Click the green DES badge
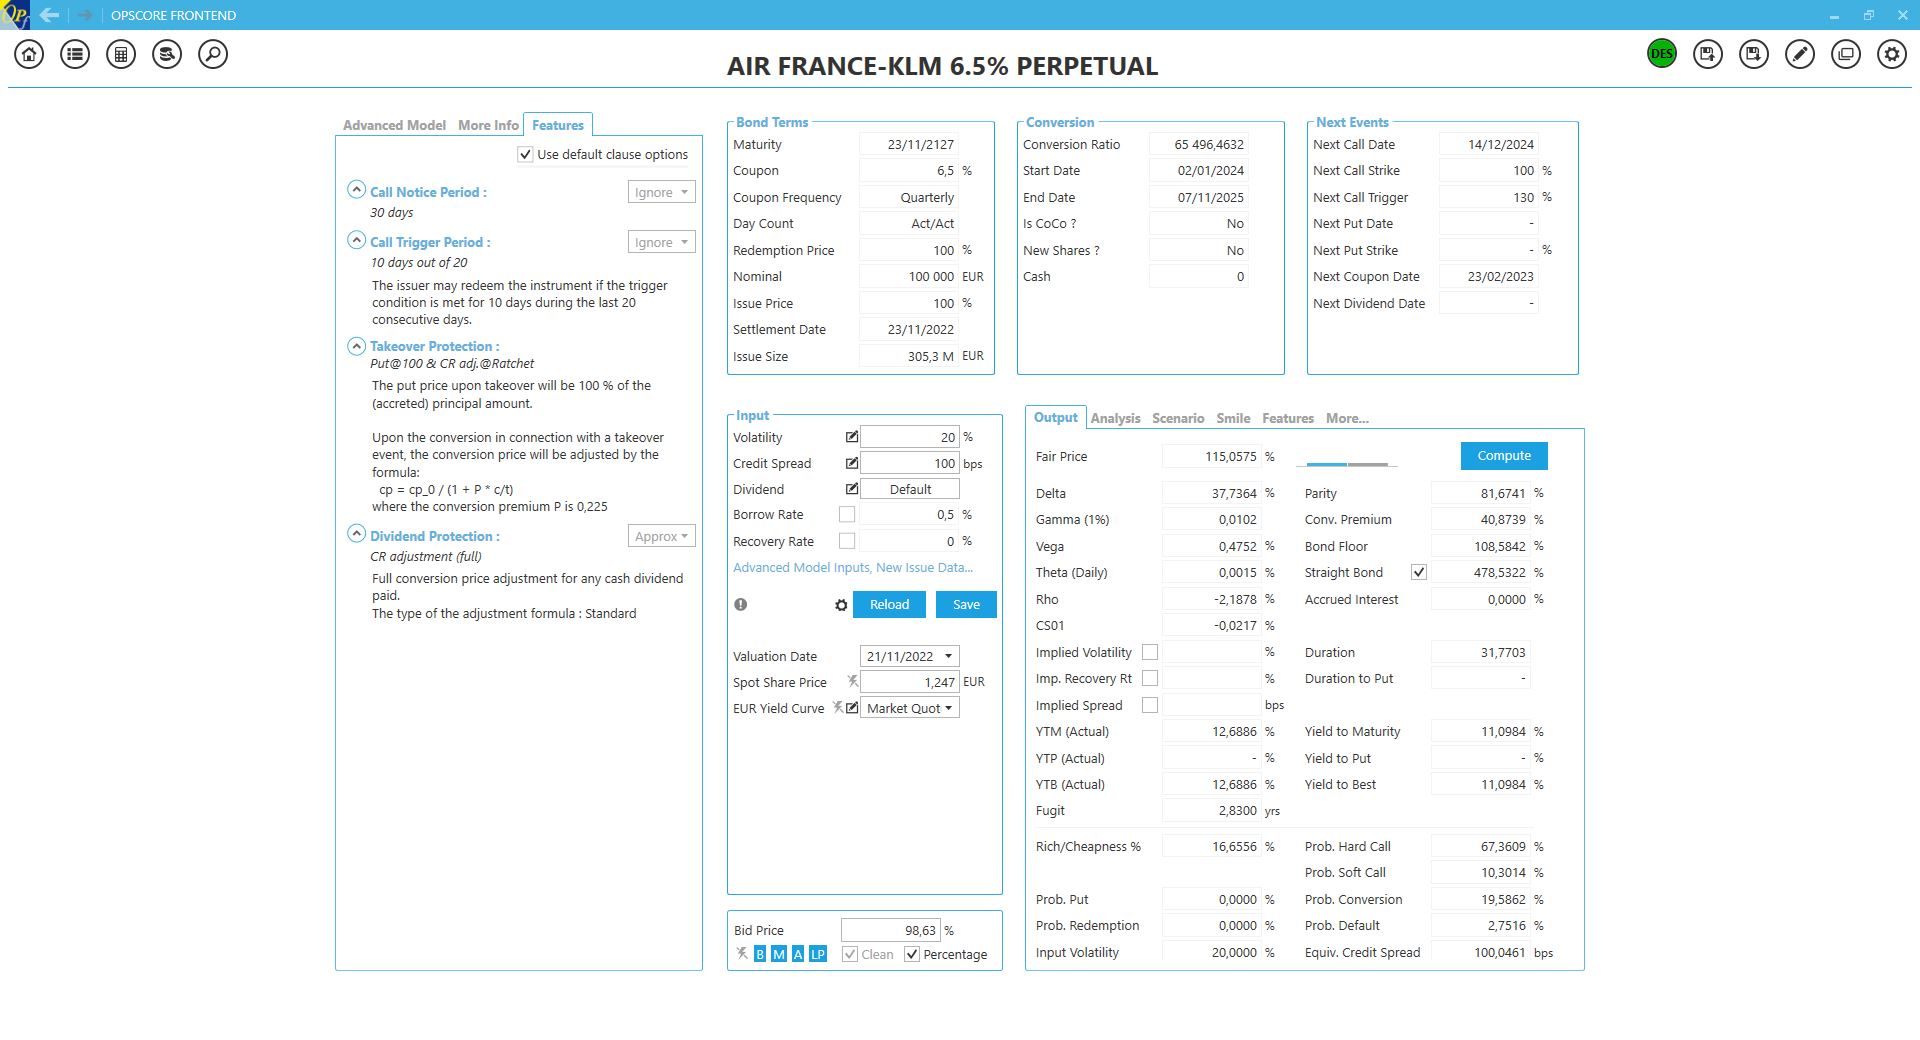Image resolution: width=1920 pixels, height=1040 pixels. coord(1662,54)
